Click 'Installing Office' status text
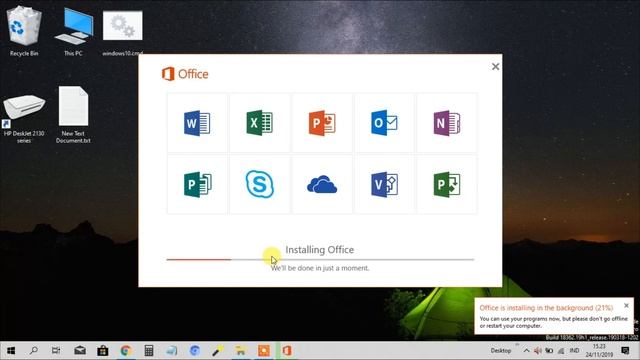The height and width of the screenshot is (360, 640). [x=320, y=250]
